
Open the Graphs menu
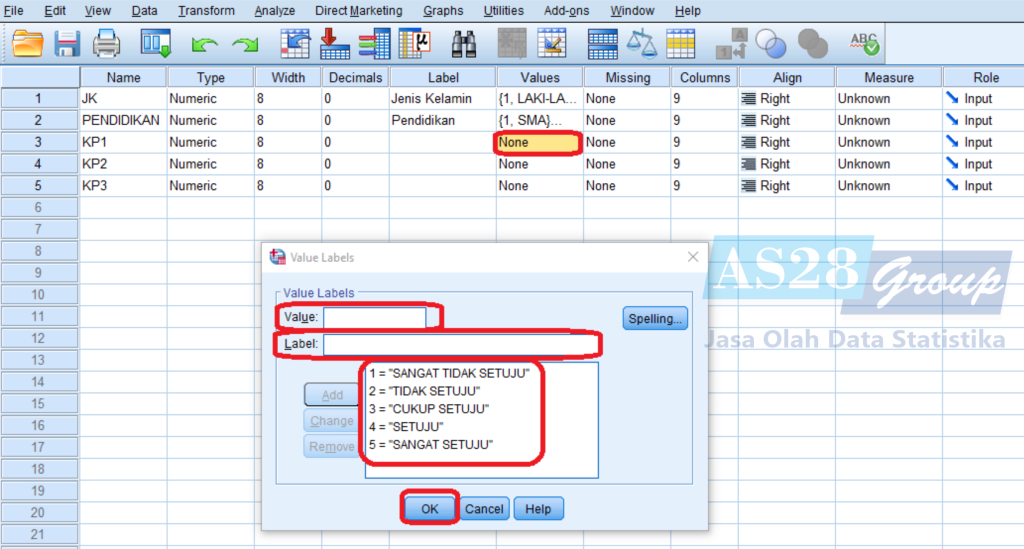(443, 11)
